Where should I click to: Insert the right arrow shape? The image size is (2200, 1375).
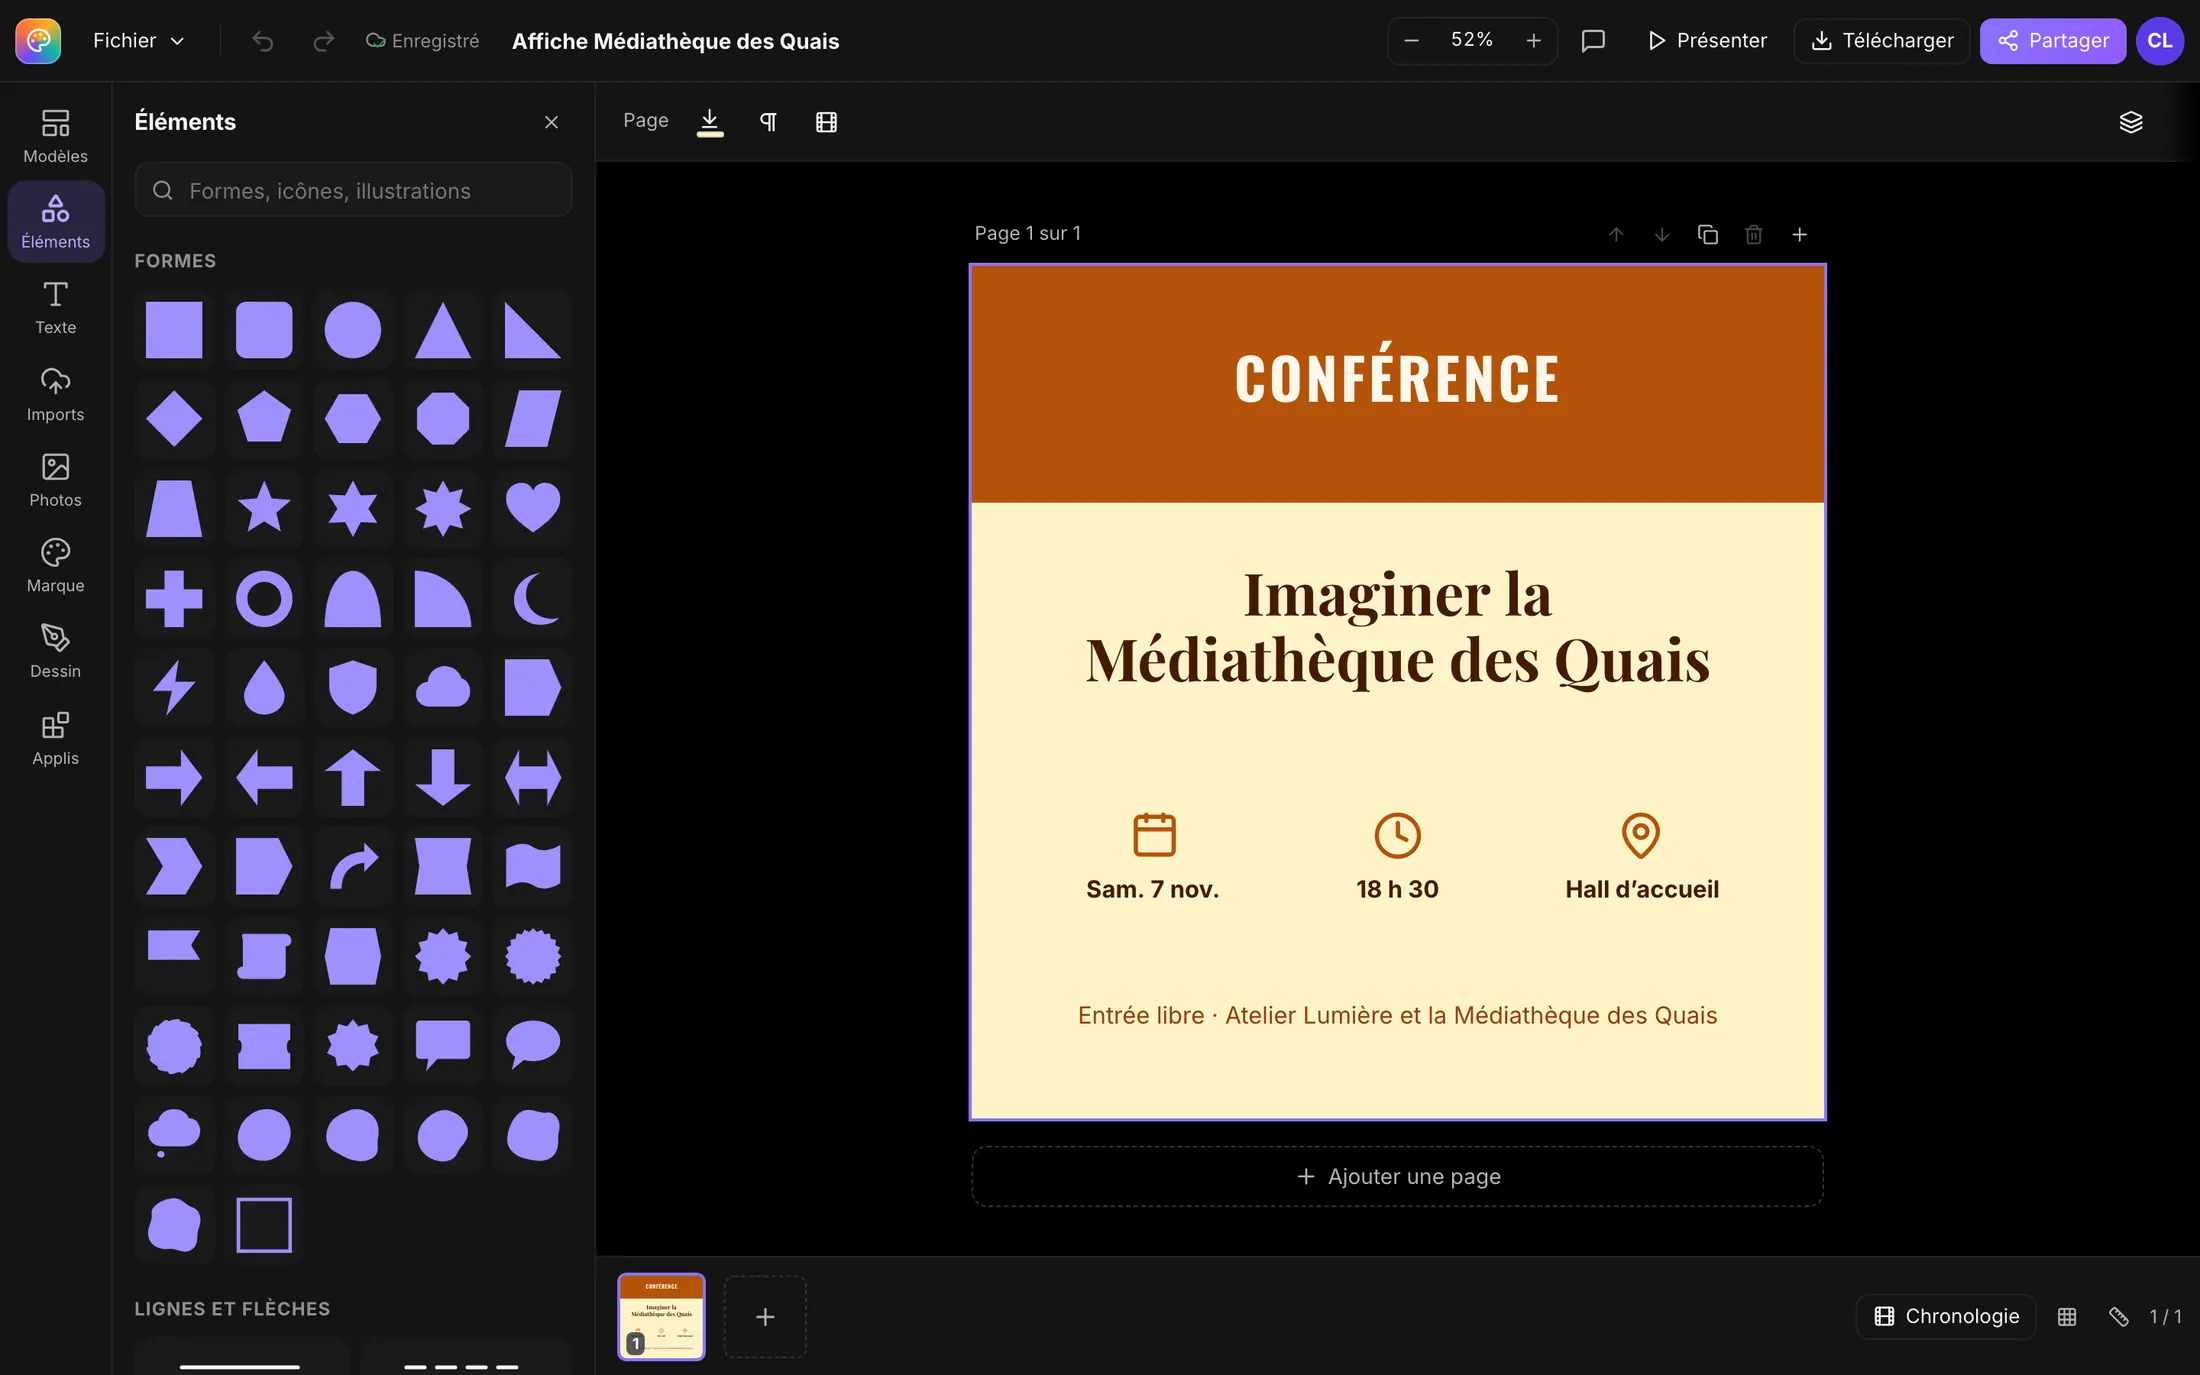pyautogui.click(x=174, y=777)
